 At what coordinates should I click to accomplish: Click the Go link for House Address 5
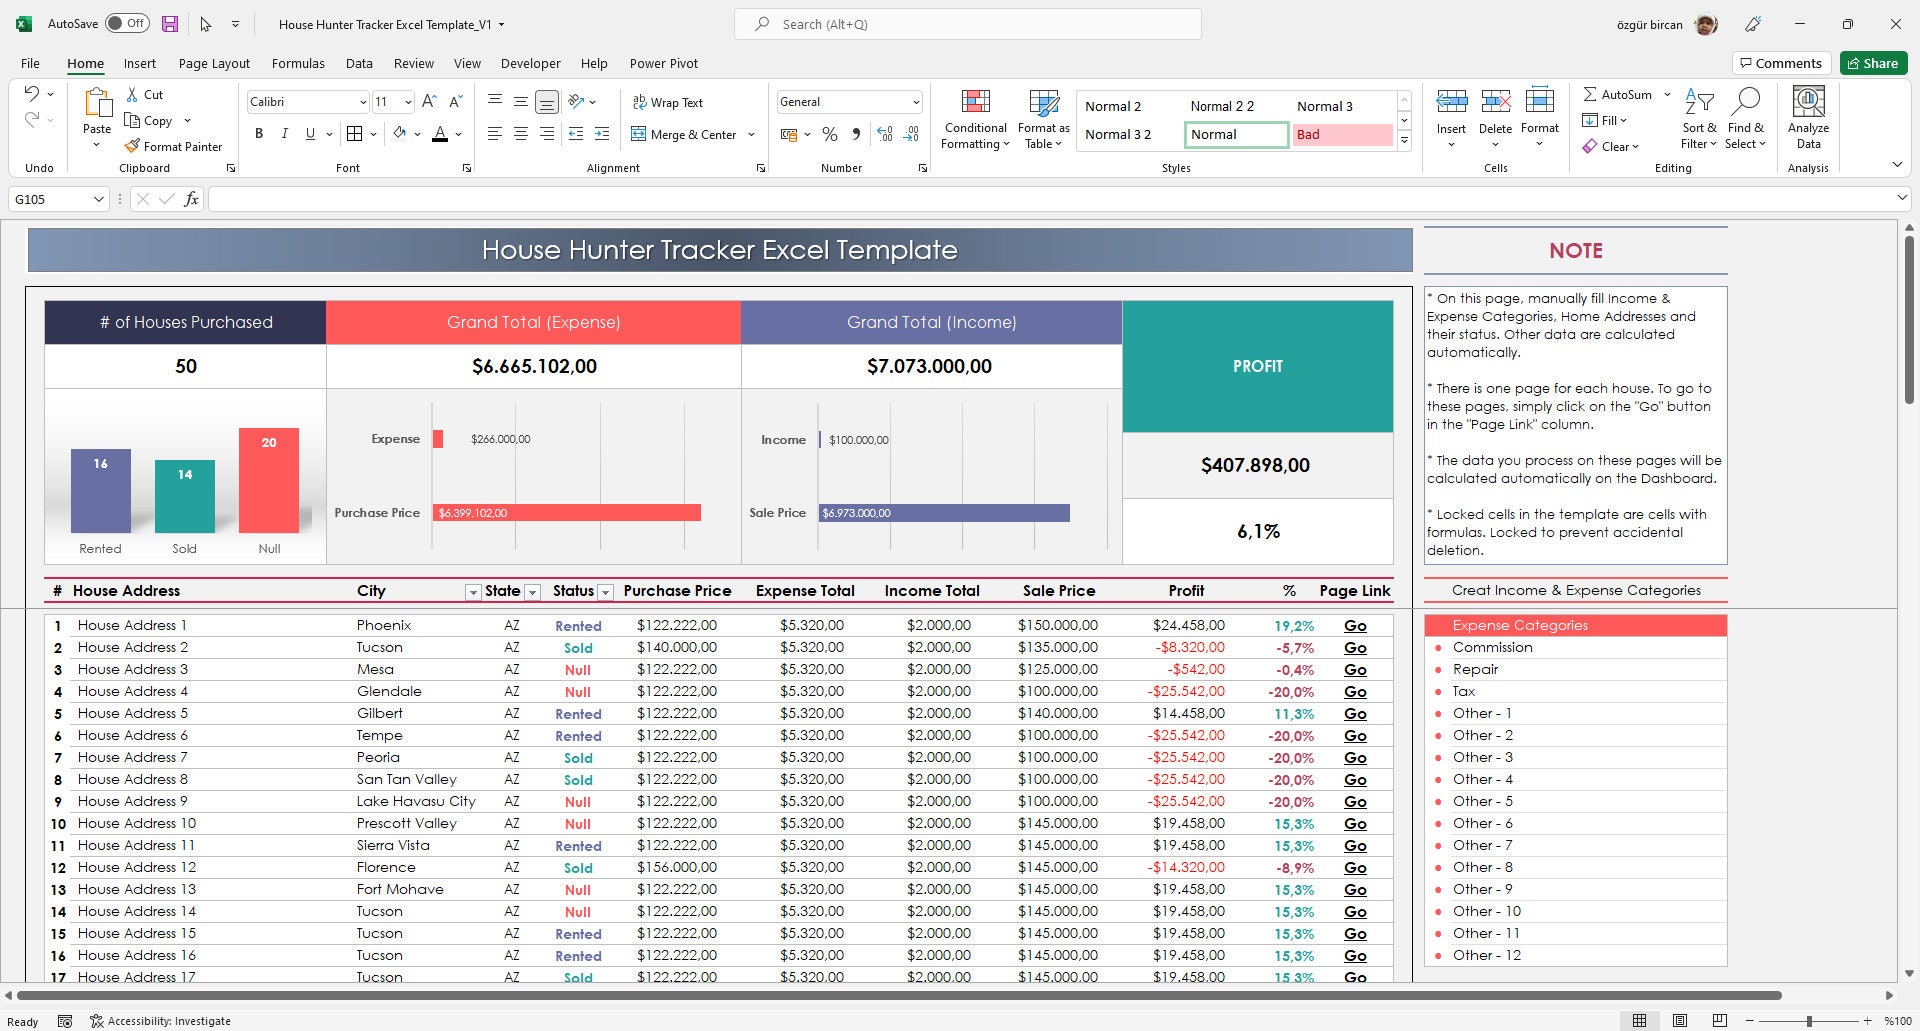click(1355, 713)
